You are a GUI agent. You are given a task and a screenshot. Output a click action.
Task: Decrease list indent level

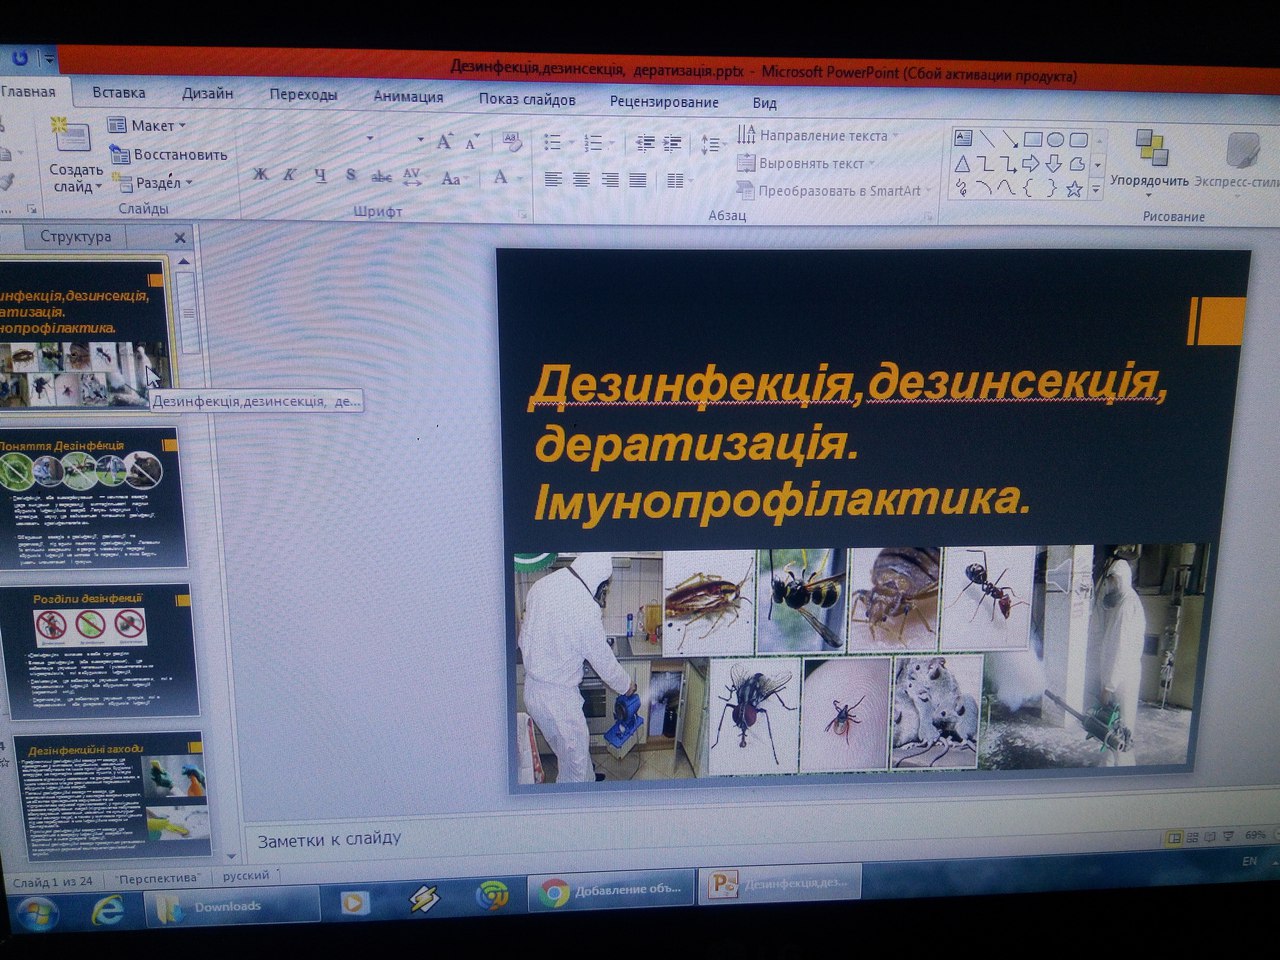coord(645,144)
